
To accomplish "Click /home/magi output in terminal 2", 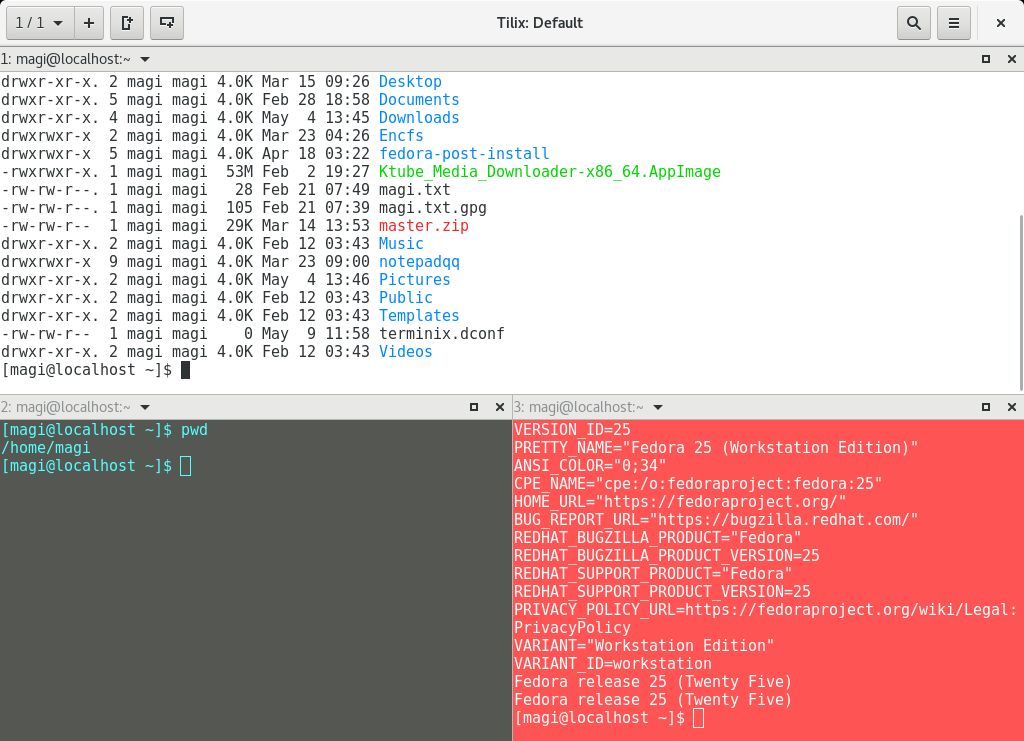I will [46, 448].
